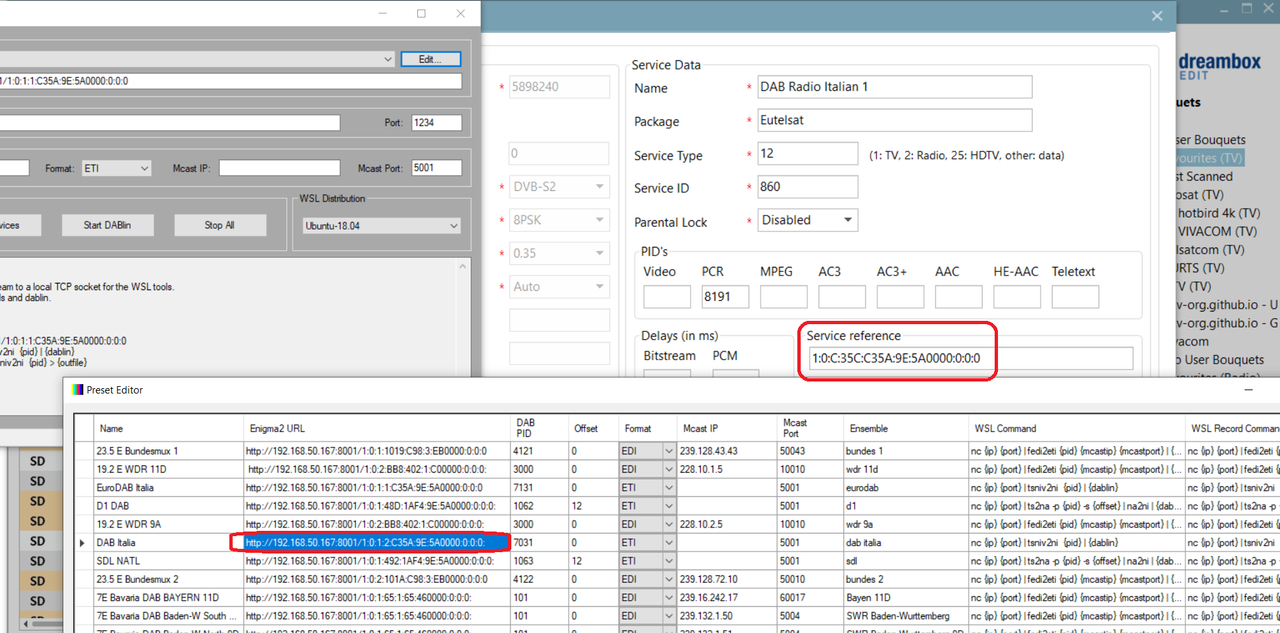
Task: Click the Ensemble column header
Action: (x=905, y=428)
